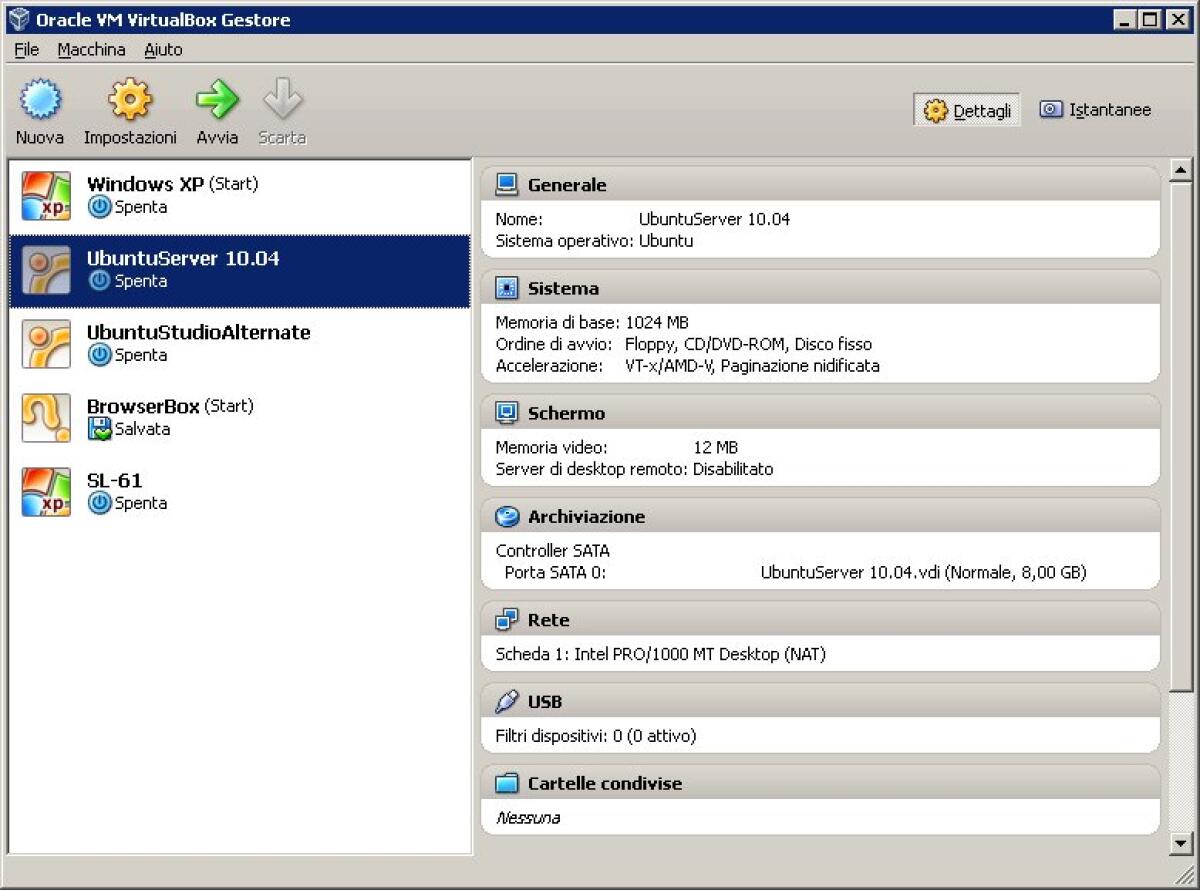Open the Aiuto menu
The height and width of the screenshot is (890, 1200).
coord(162,49)
